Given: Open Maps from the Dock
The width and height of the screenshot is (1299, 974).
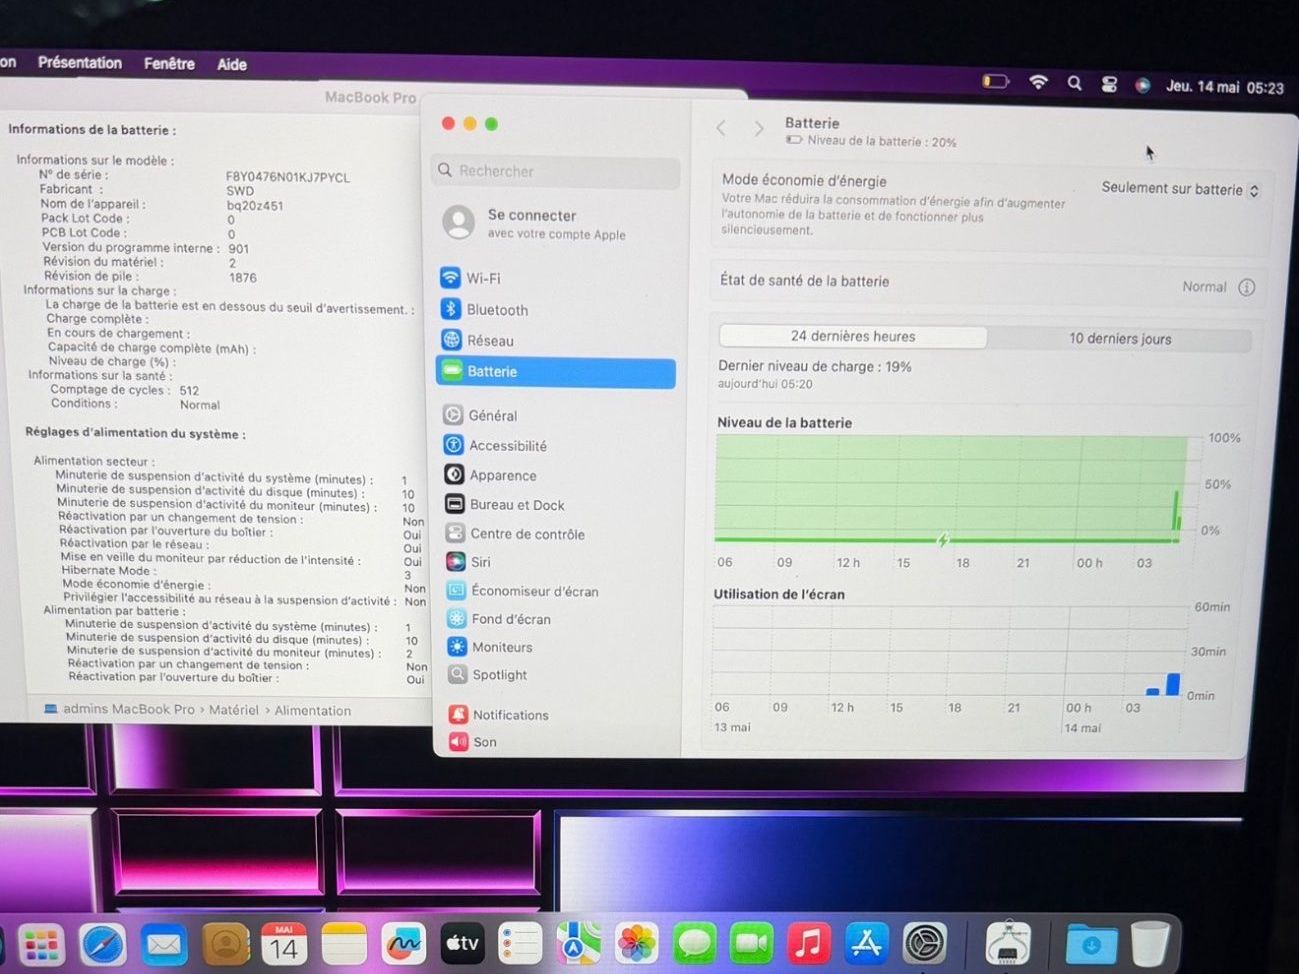Looking at the screenshot, I should coord(578,943).
